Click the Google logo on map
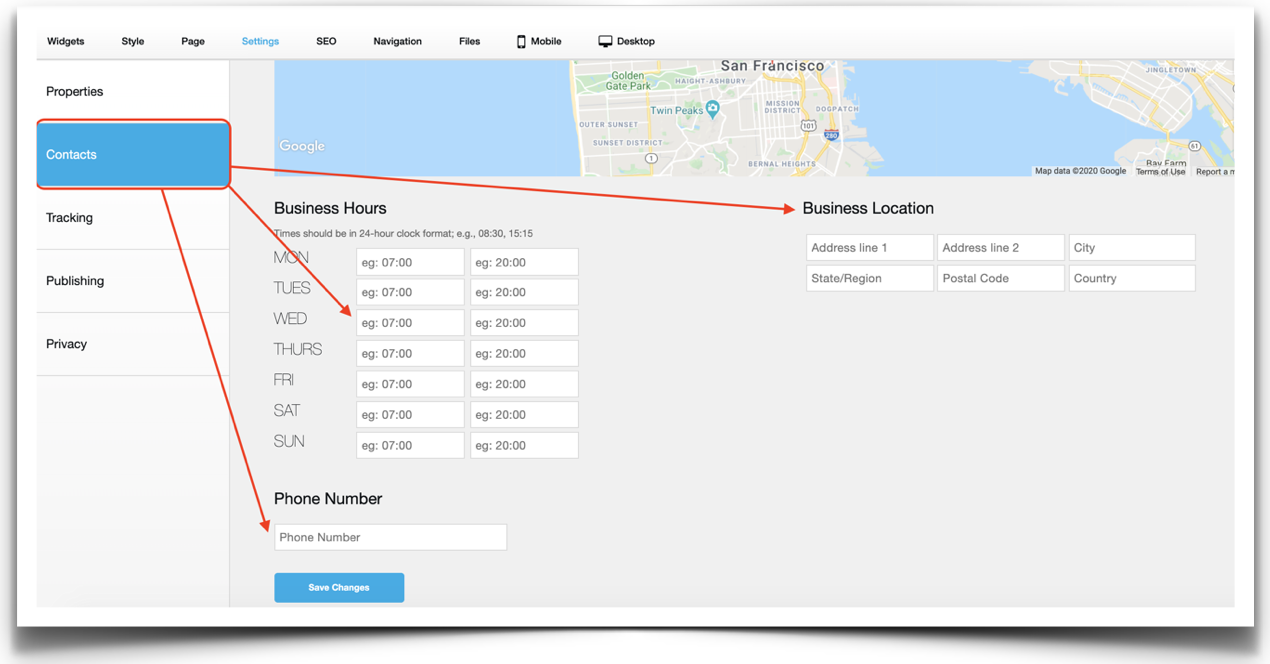Screen dimensions: 1270x664 tap(302, 146)
